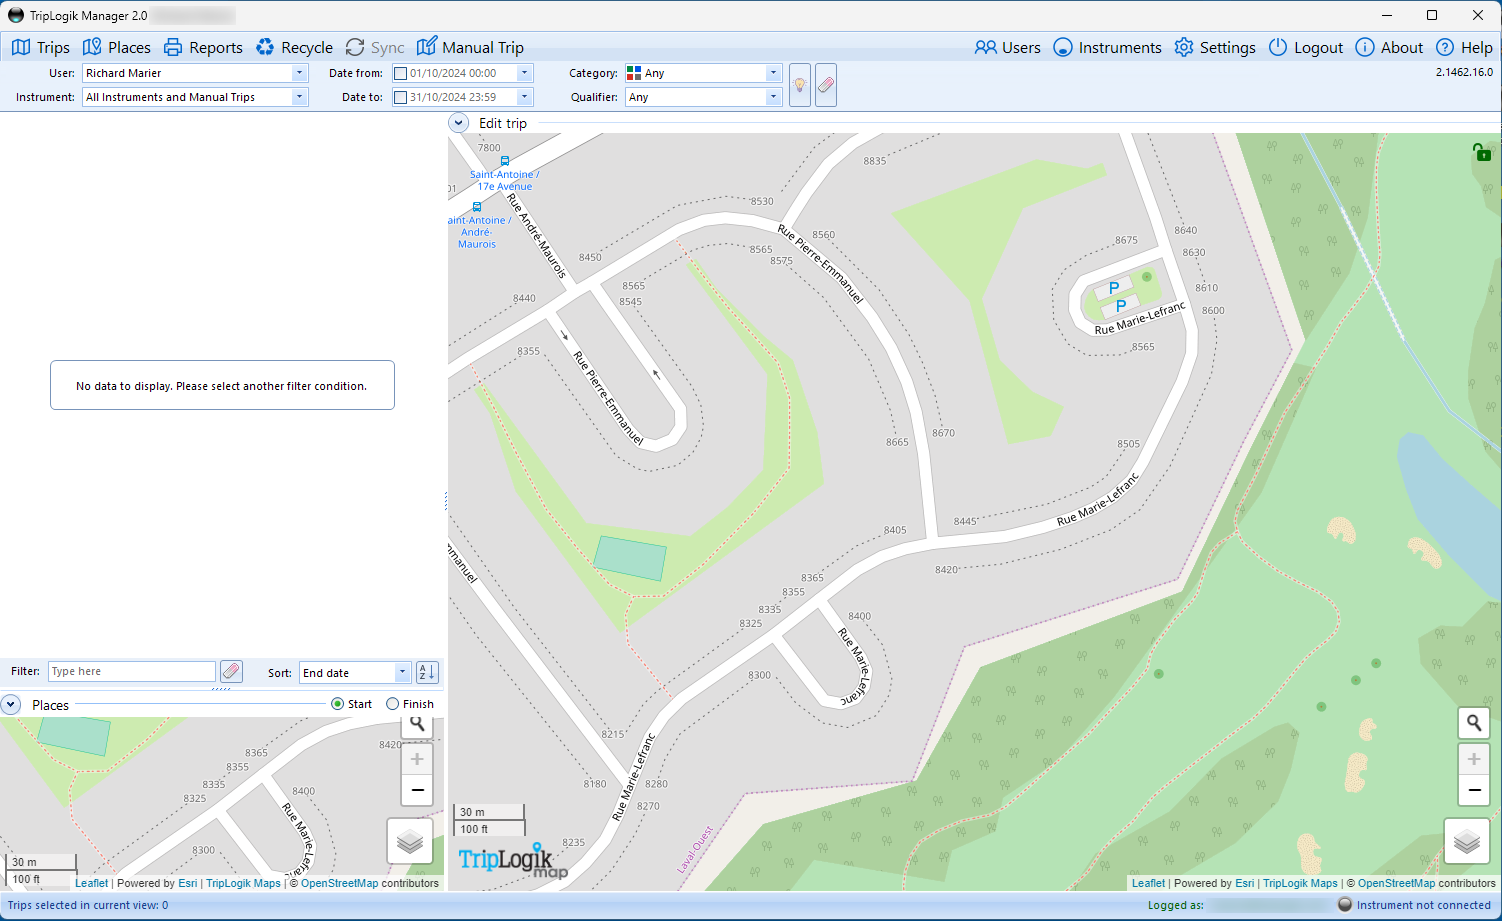Zoom in on the main map

point(1474,759)
